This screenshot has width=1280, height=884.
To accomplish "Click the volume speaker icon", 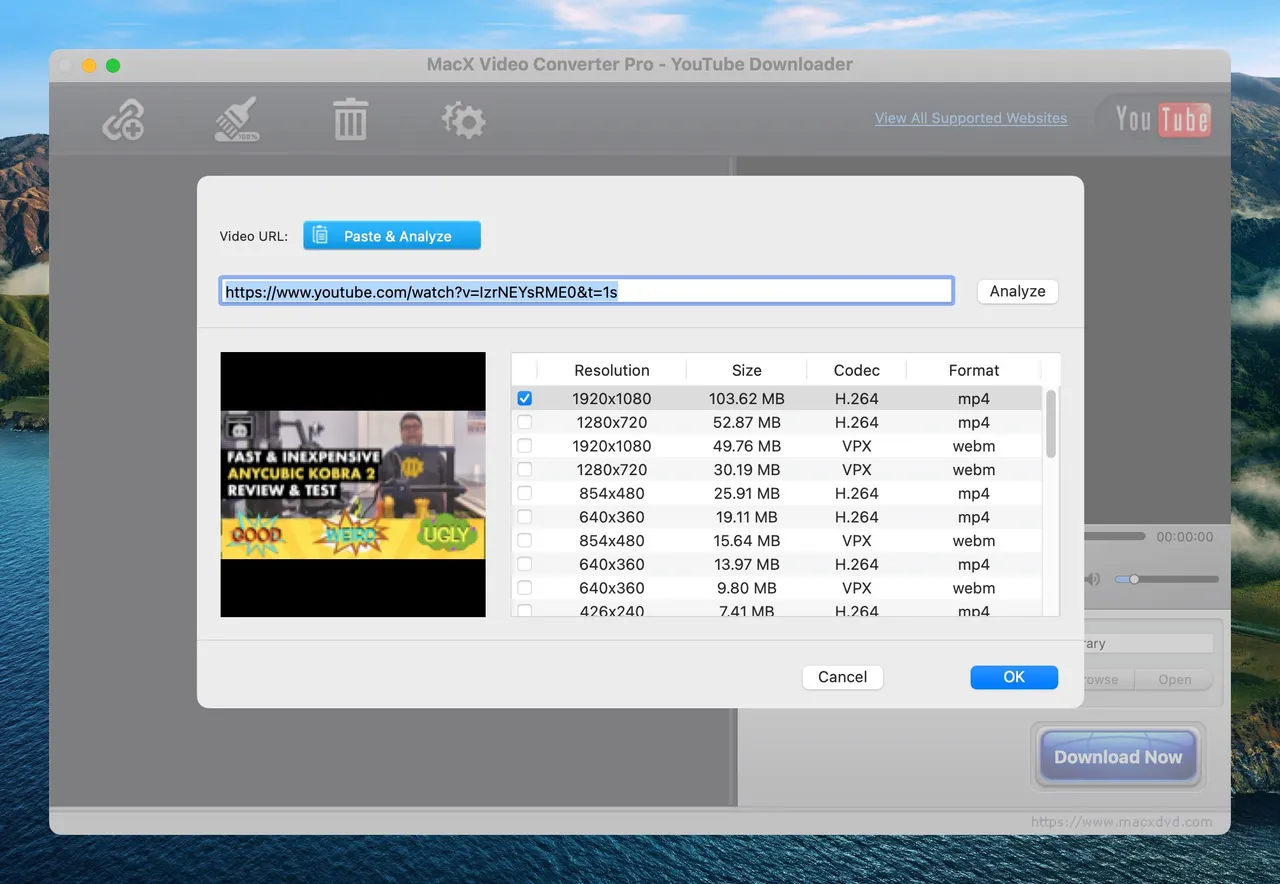I will tap(1092, 579).
